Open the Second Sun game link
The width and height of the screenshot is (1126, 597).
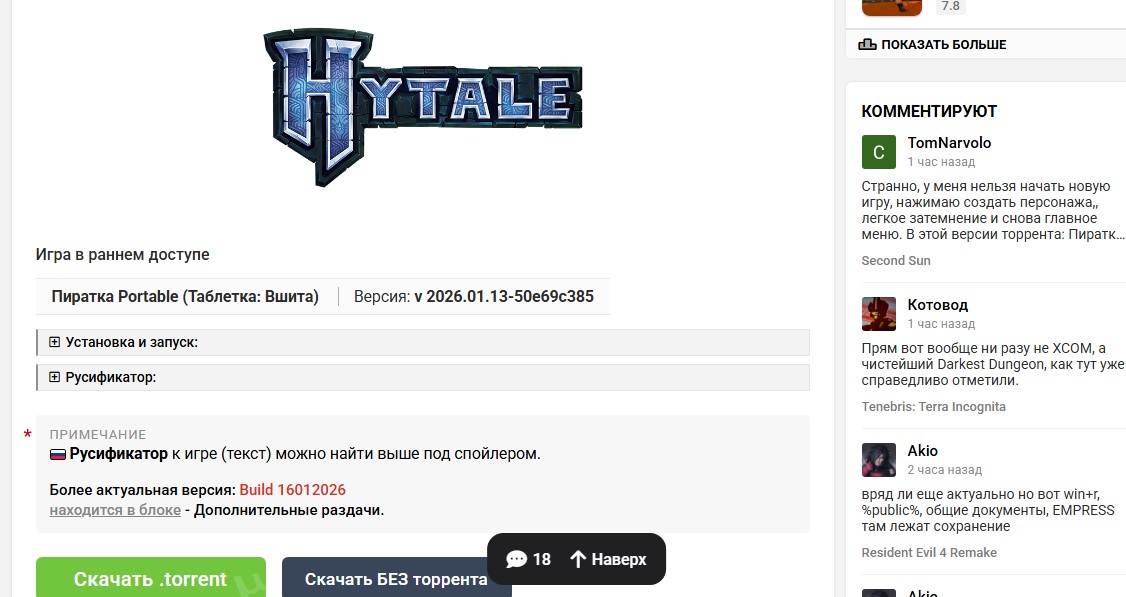tap(895, 261)
